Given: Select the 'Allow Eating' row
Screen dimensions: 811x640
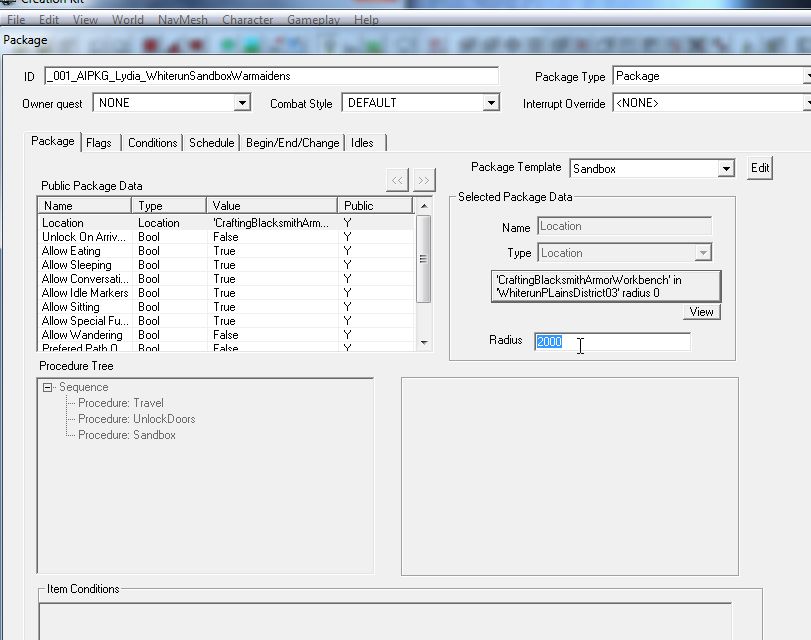Looking at the screenshot, I should click(x=227, y=251).
